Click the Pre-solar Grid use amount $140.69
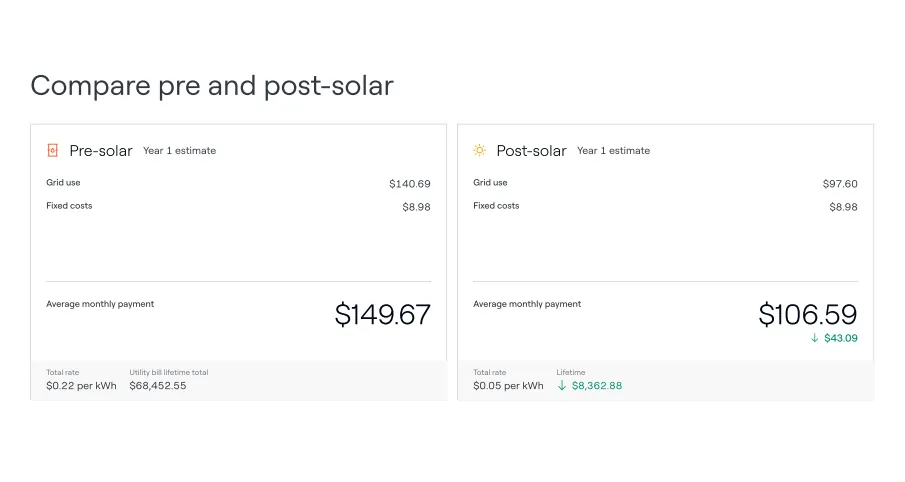This screenshot has height=482, width=905. [x=410, y=184]
